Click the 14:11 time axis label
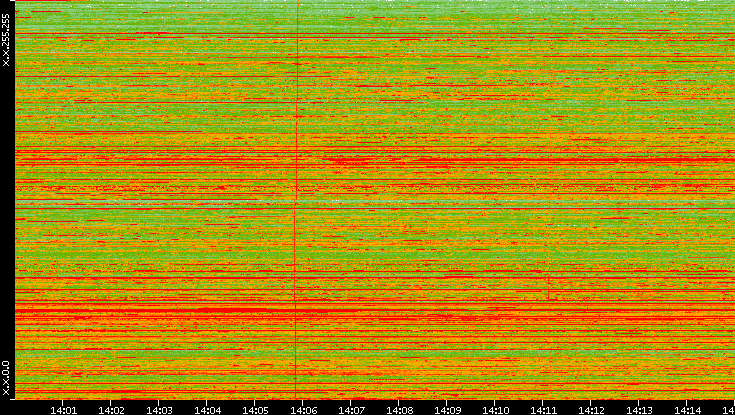The width and height of the screenshot is (735, 415). click(542, 410)
